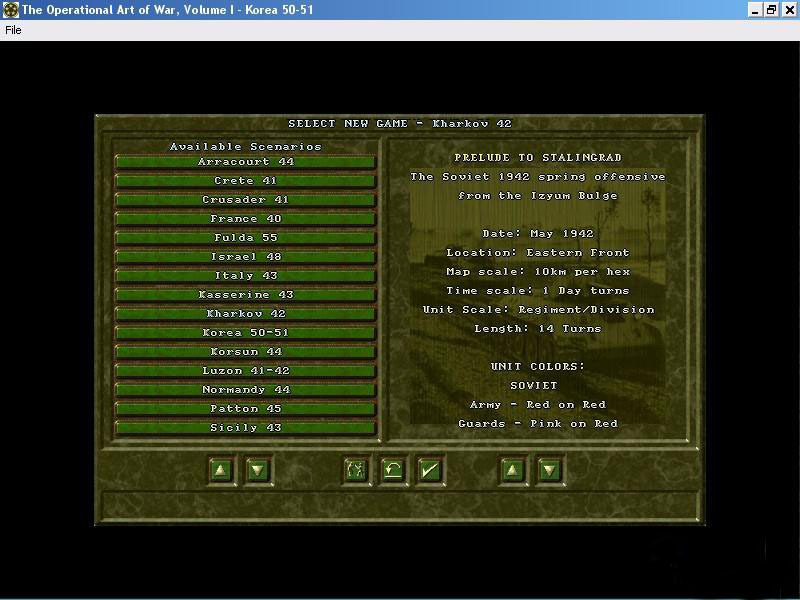The height and width of the screenshot is (600, 800).
Task: Select the France 40 scenario
Action: pyautogui.click(x=246, y=219)
